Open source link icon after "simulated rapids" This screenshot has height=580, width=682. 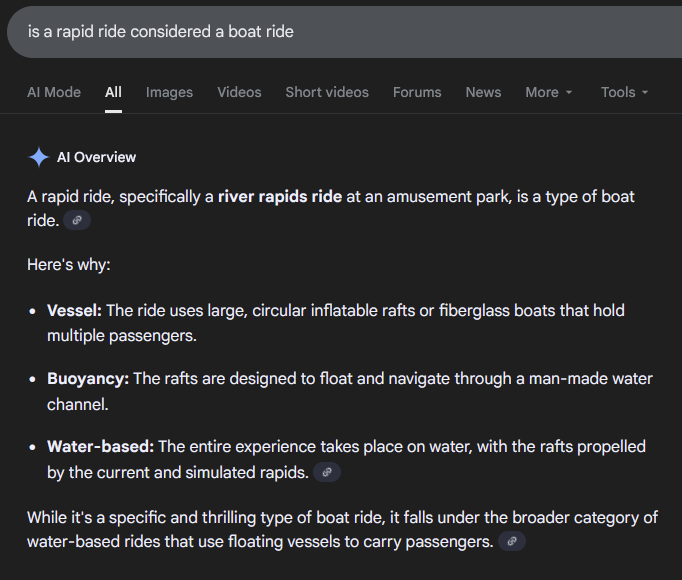pyautogui.click(x=327, y=472)
